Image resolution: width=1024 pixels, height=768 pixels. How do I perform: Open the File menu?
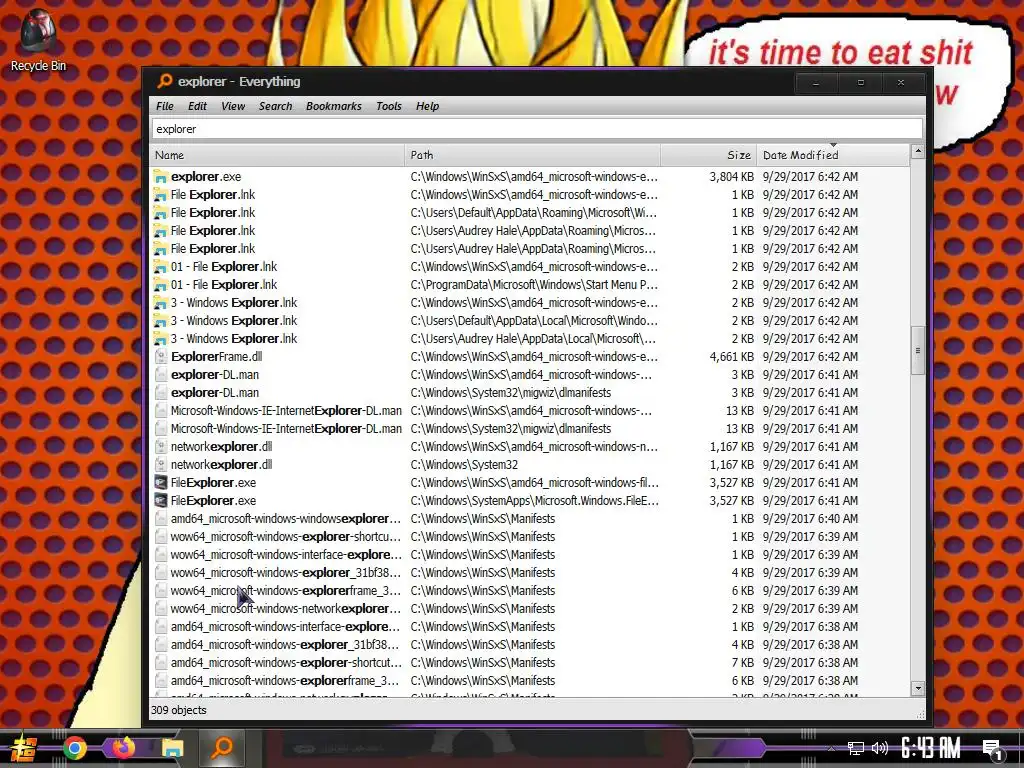pyautogui.click(x=165, y=106)
